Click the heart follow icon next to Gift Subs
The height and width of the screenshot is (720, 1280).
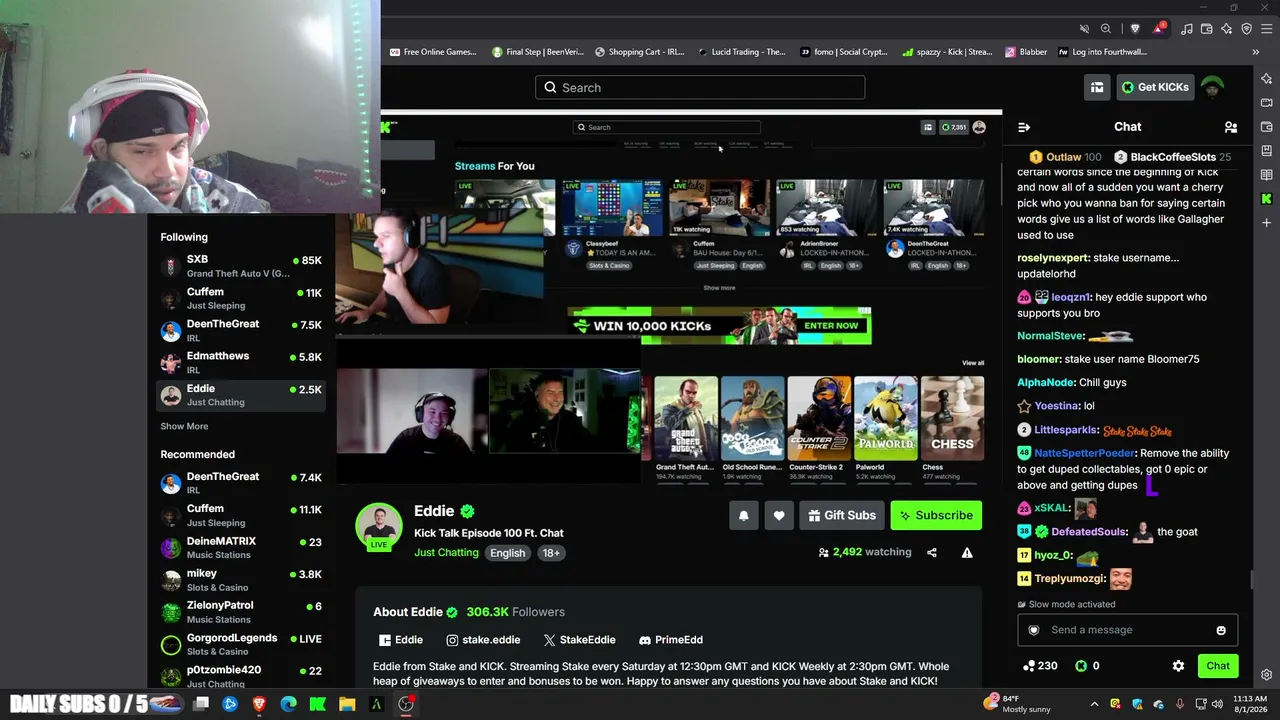pos(779,515)
